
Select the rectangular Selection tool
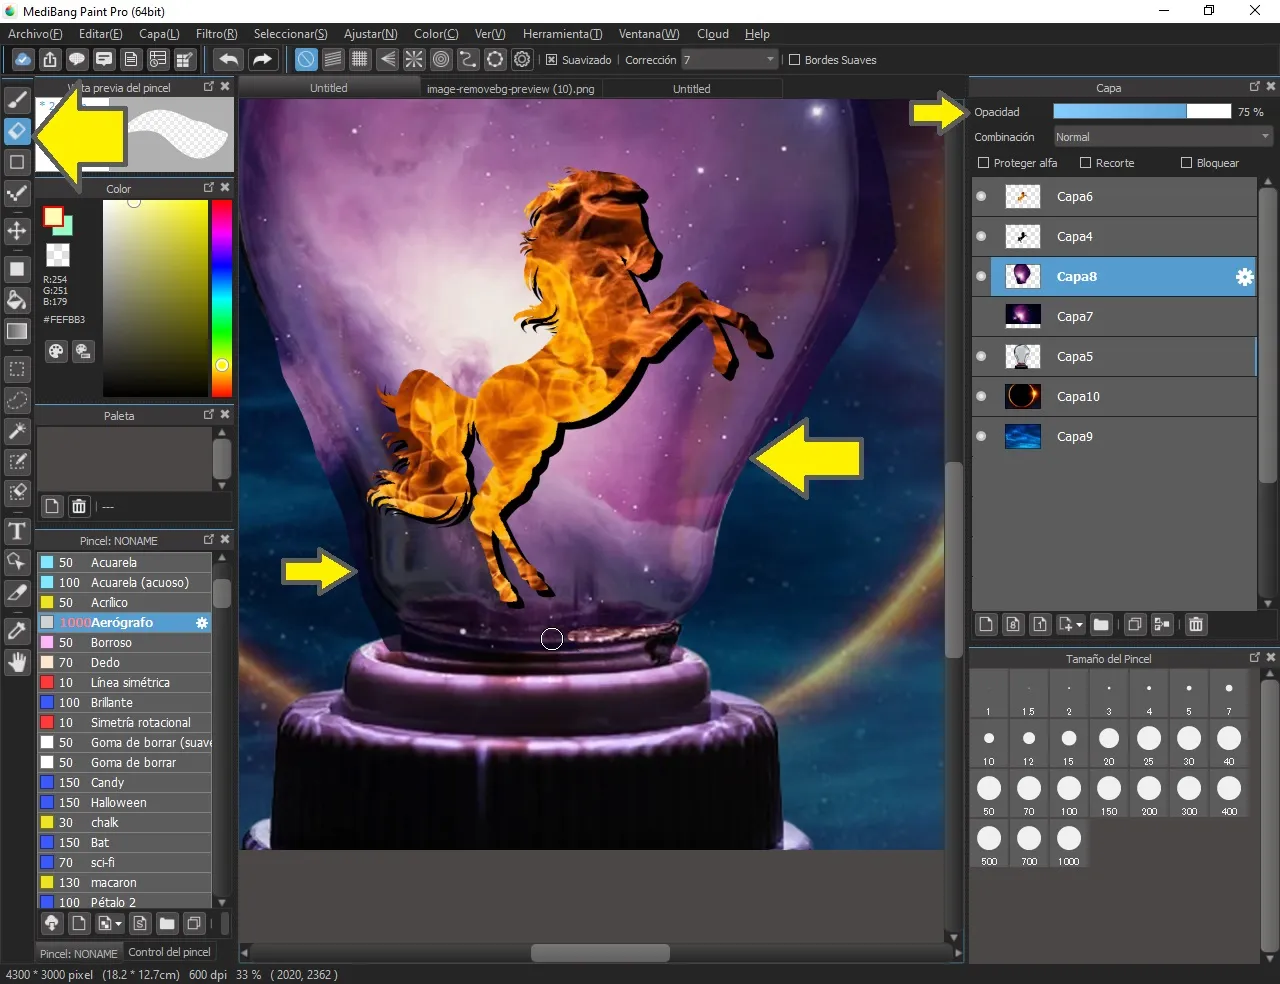[x=17, y=369]
